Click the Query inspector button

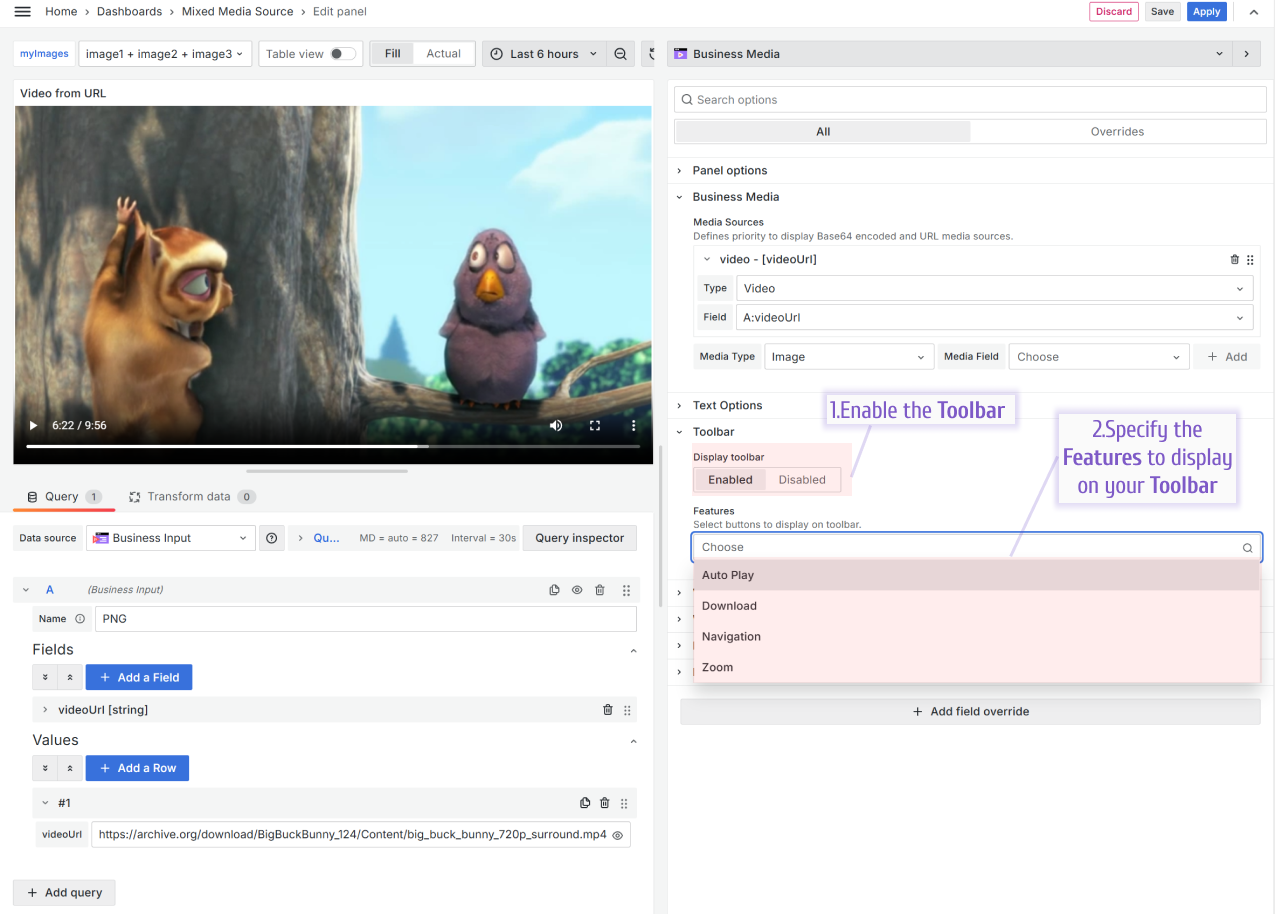click(x=579, y=538)
